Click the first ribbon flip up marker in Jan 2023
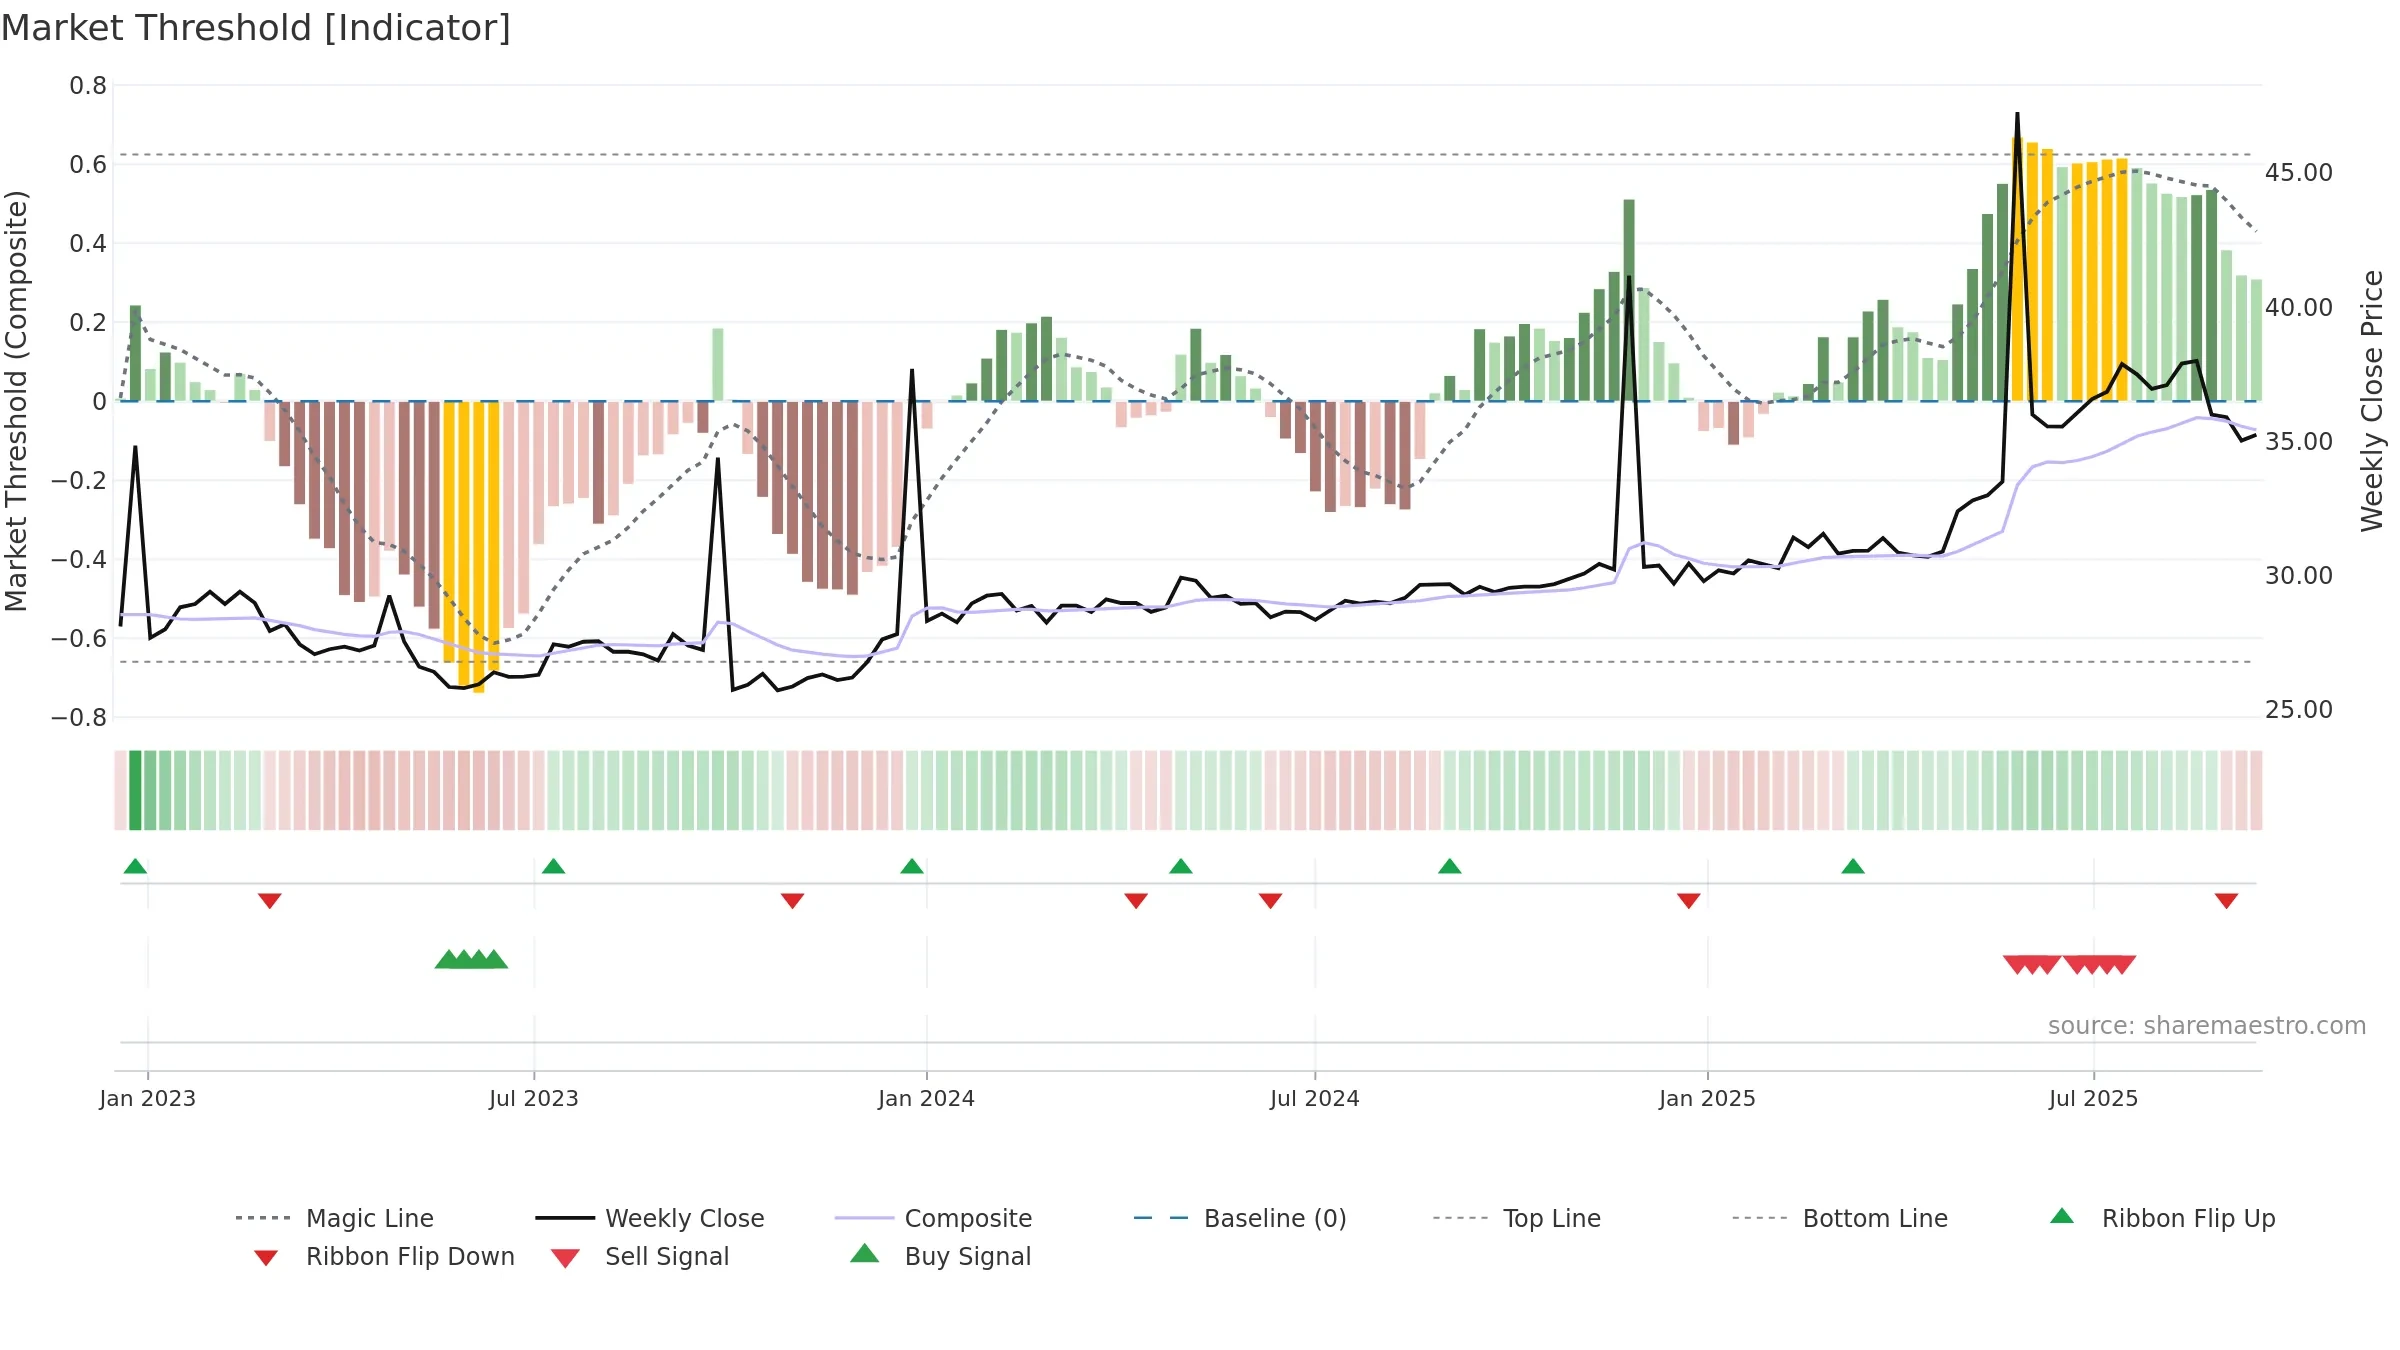2400x1350 pixels. pyautogui.click(x=135, y=866)
